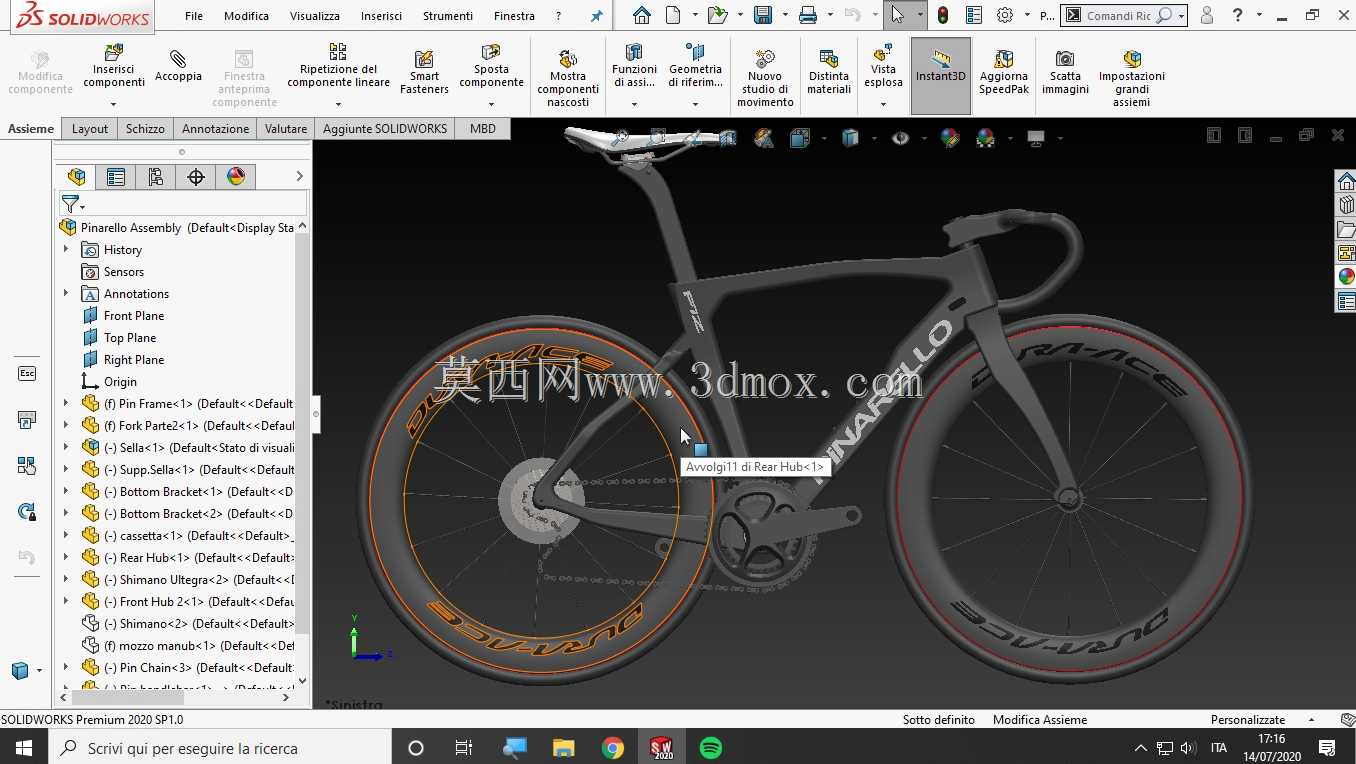Switch to the Aggiunte SOLIDWORKS tab
Screen dimensions: 1356x764
[385, 129]
